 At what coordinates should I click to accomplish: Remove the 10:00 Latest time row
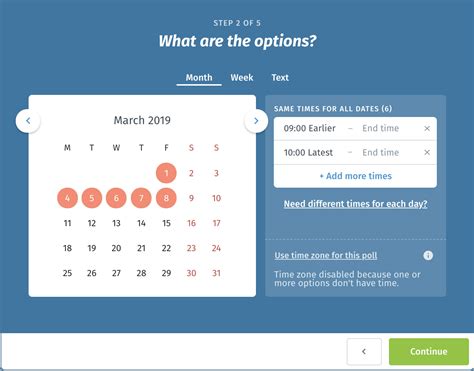point(427,152)
